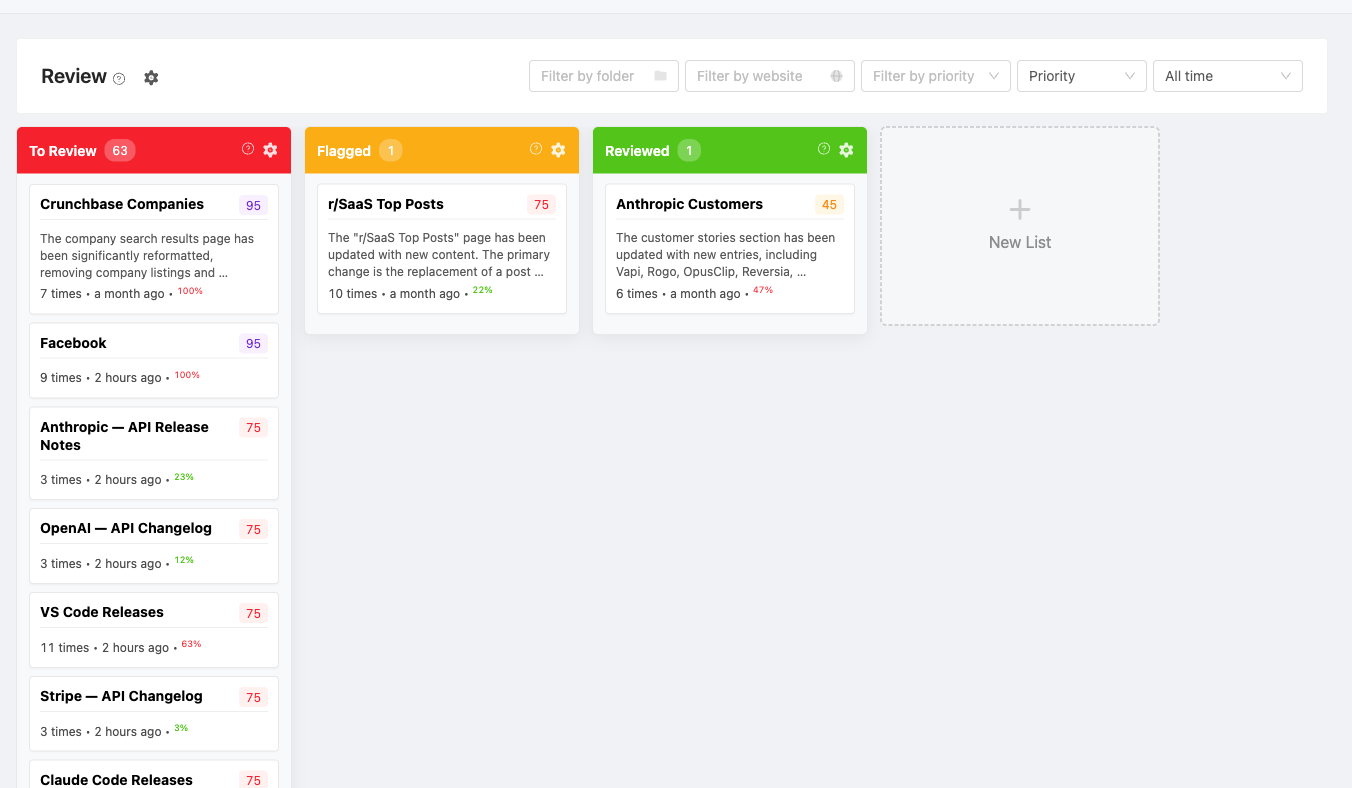Click the Crunchbase Companies change summary text
Screen dimensions: 1352x788
point(147,255)
